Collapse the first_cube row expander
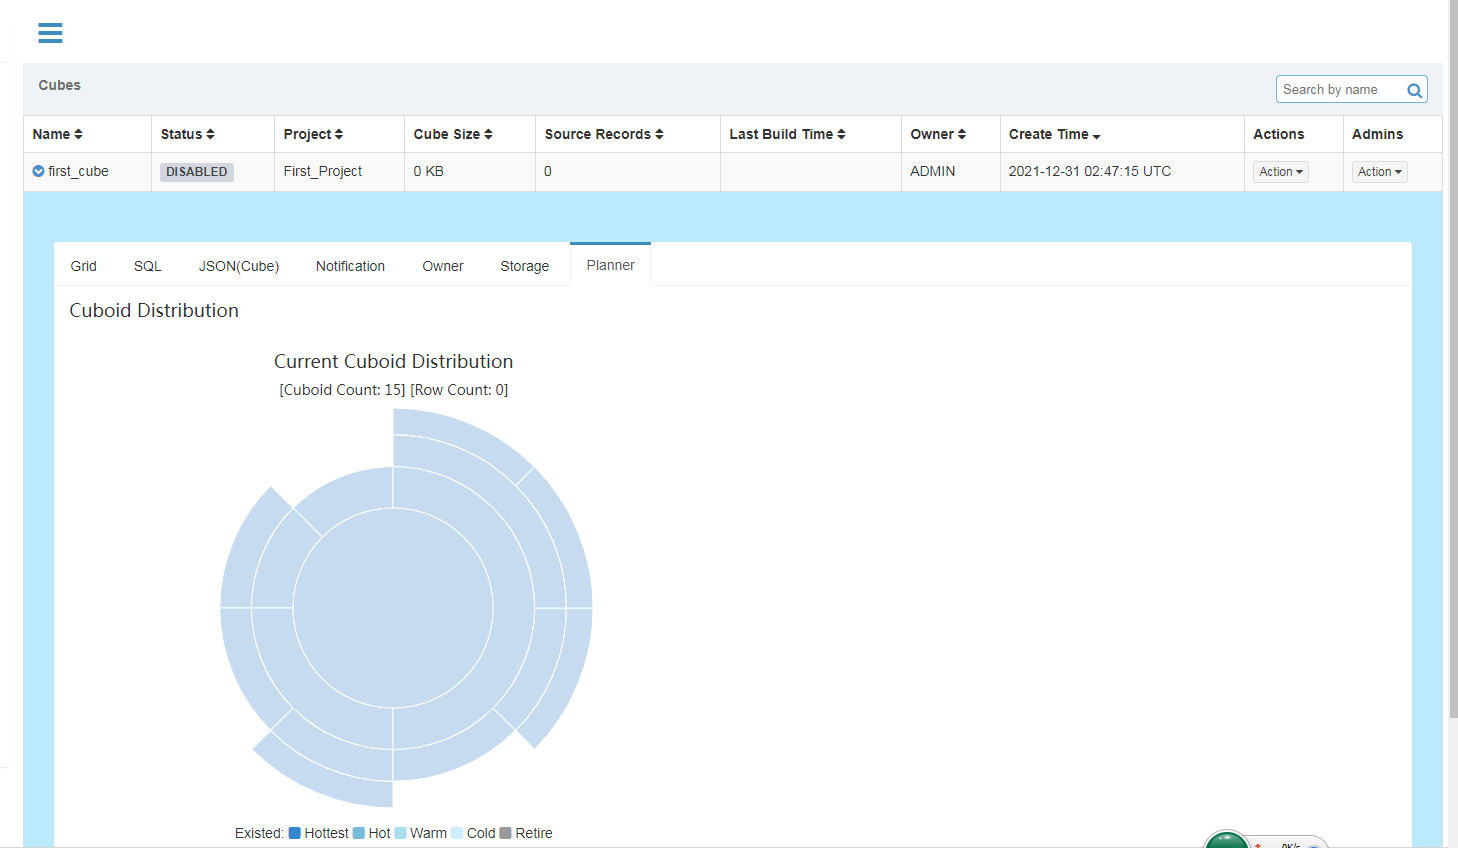Viewport: 1458px width, 848px height. 38,171
